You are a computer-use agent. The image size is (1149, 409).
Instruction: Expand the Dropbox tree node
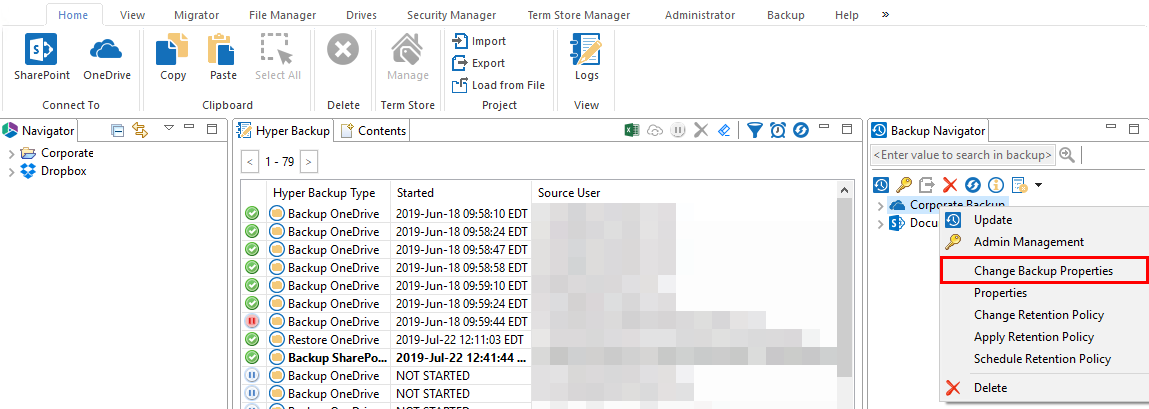click(x=11, y=172)
